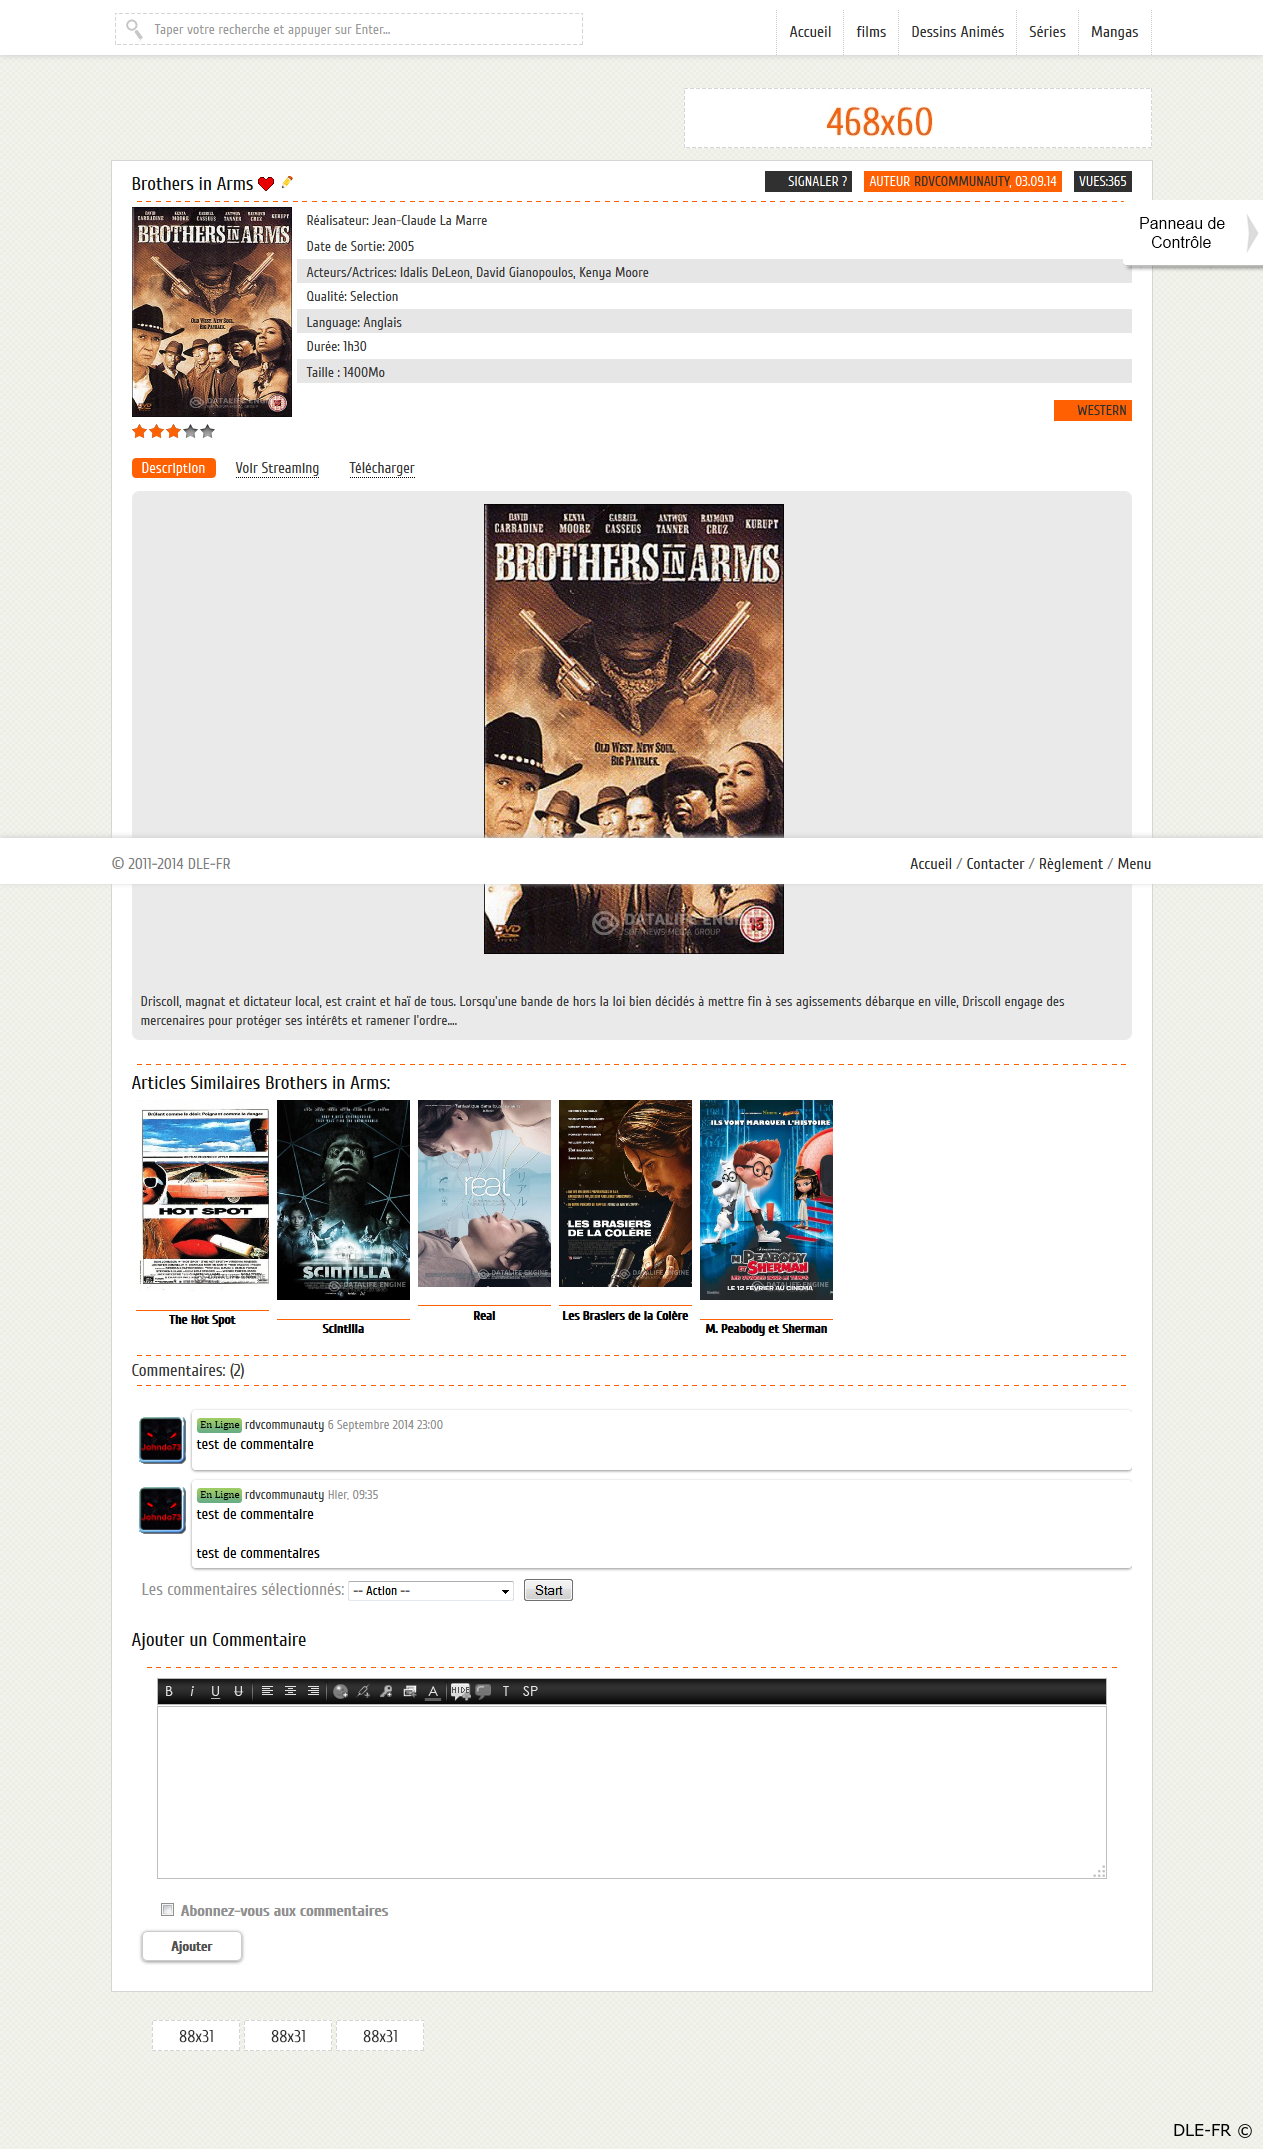Viewport: 1263px width, 2149px height.
Task: Open Mangas menu item
Action: pos(1114,32)
